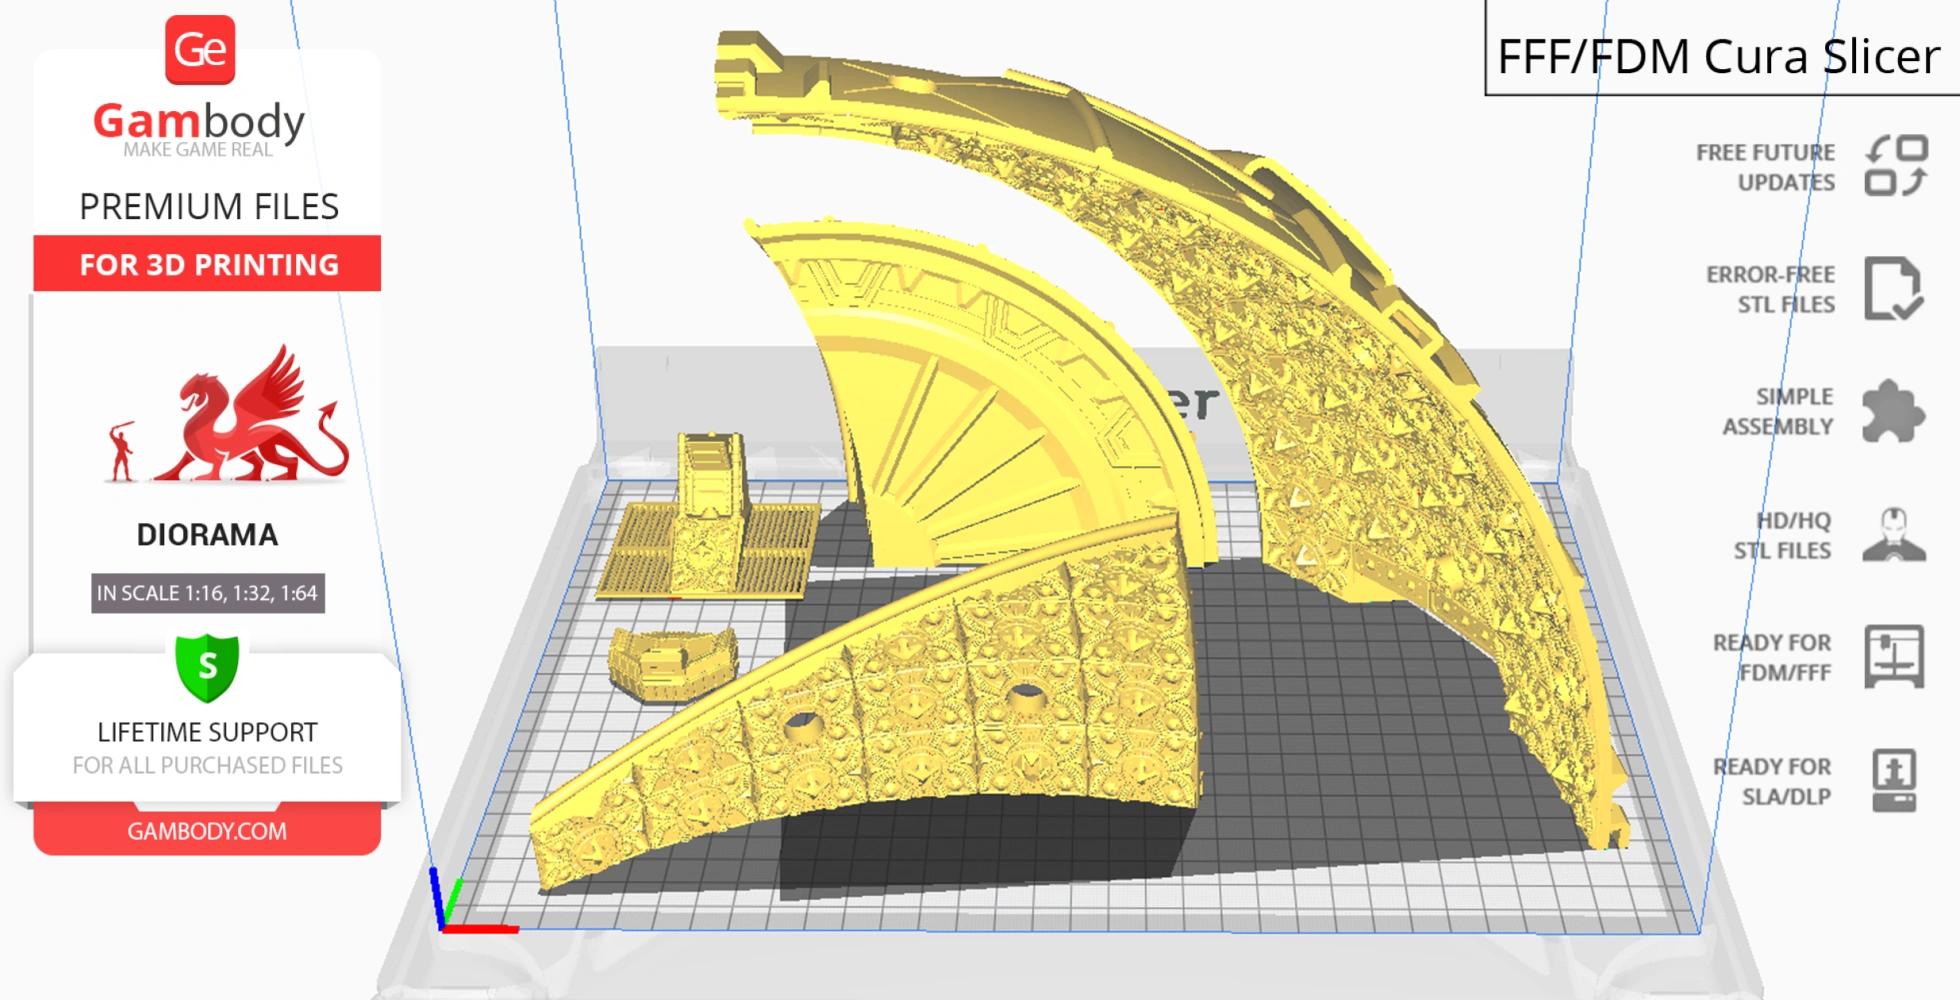Select the small grated platform model

(710, 530)
